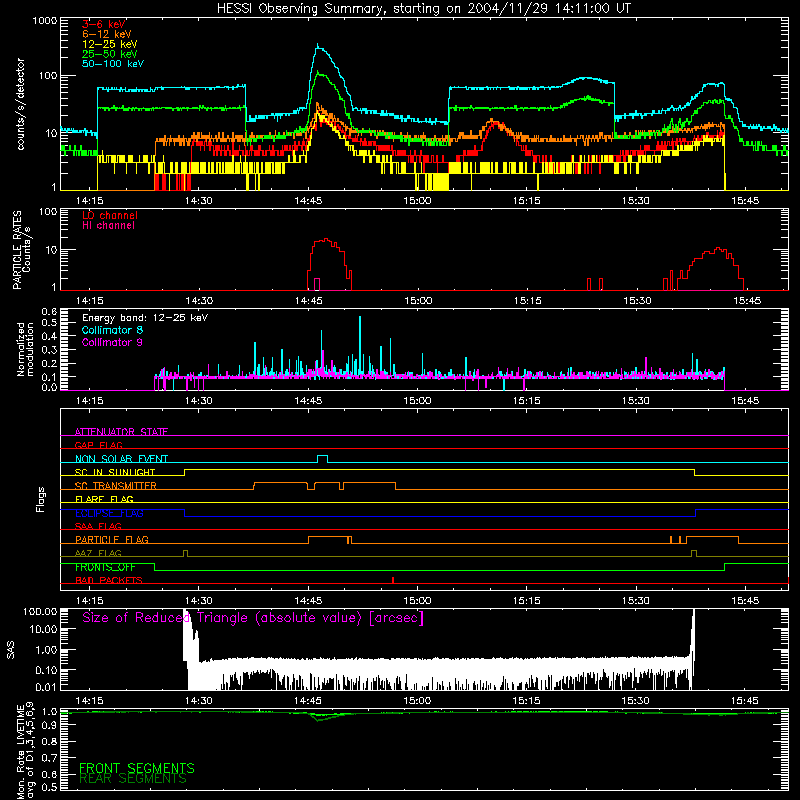Click the REAR SEGMENTS legend label
The height and width of the screenshot is (800, 800).
(133, 779)
